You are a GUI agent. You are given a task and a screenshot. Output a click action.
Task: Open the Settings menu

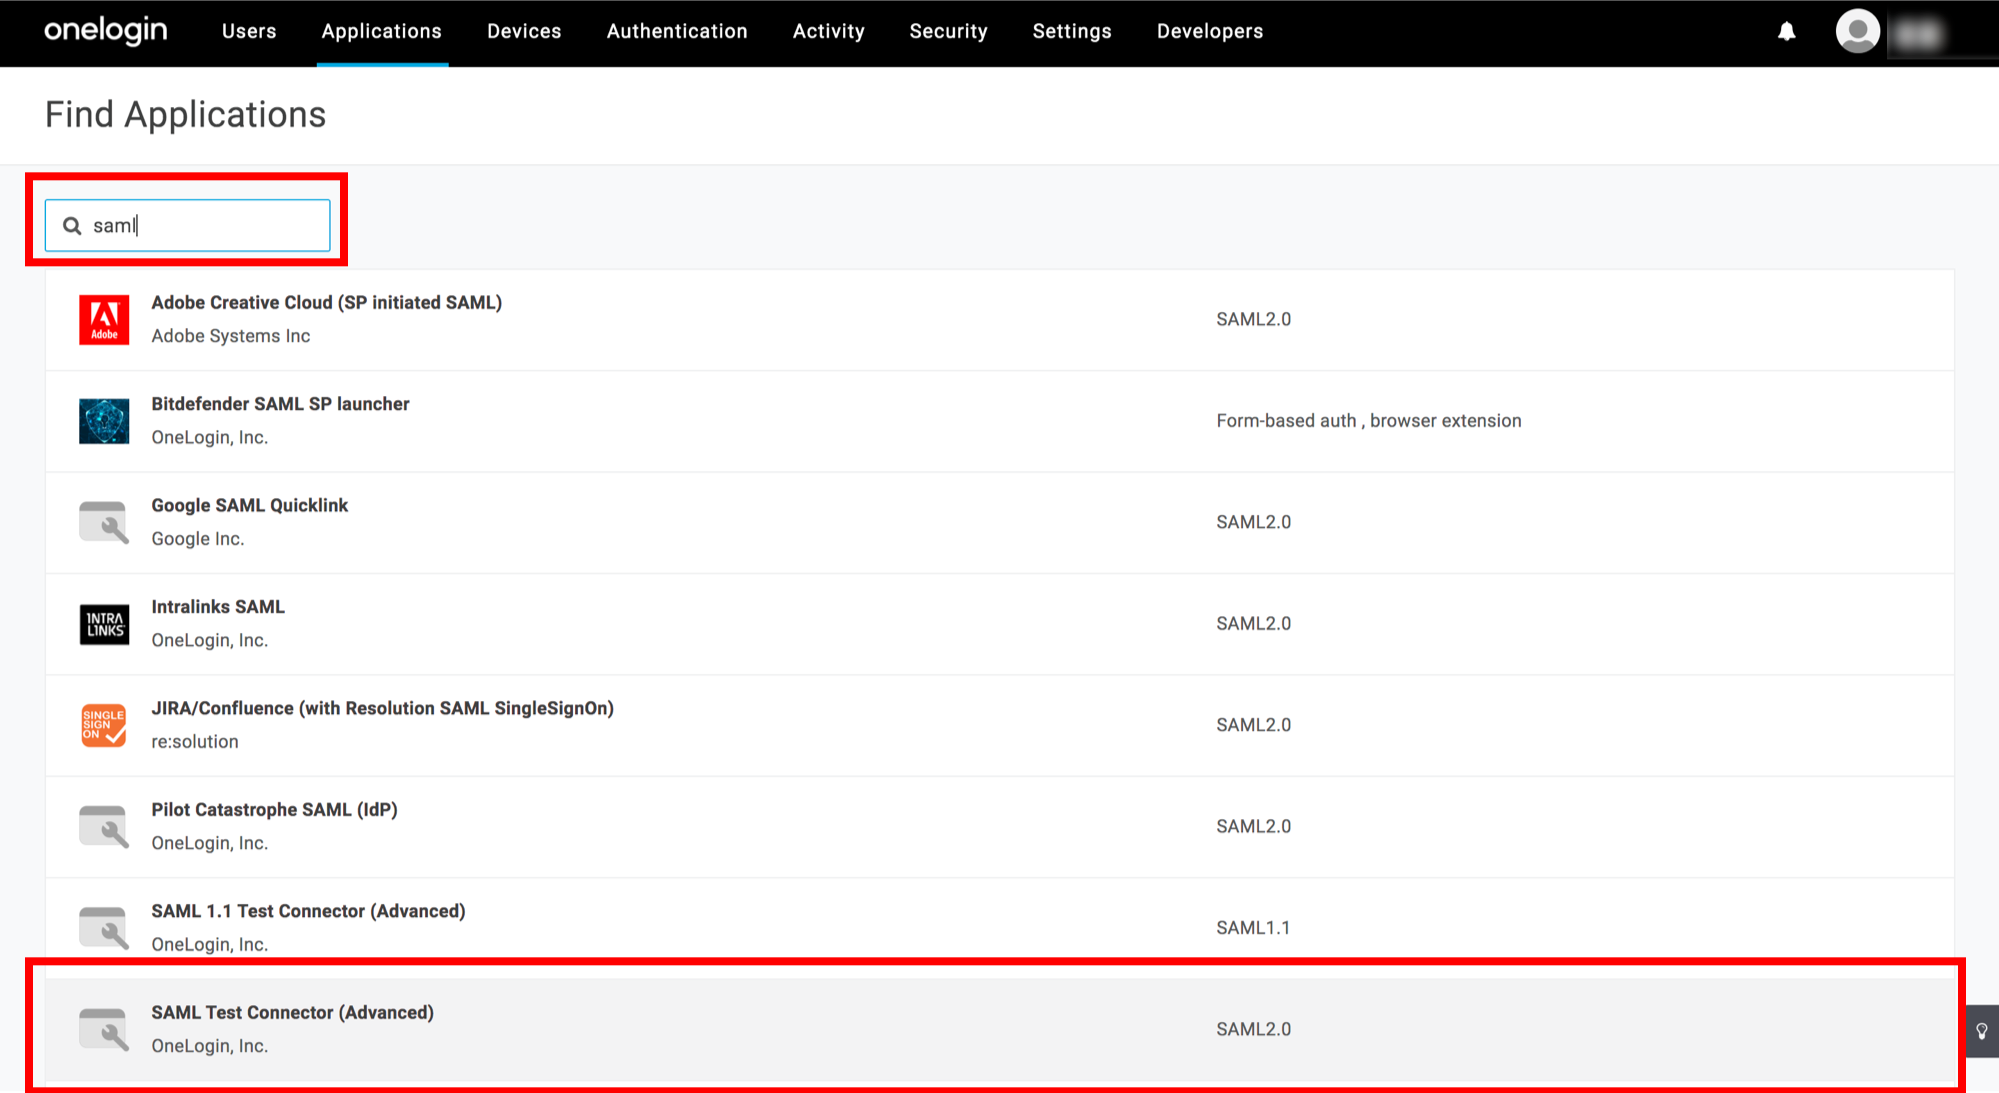point(1072,31)
